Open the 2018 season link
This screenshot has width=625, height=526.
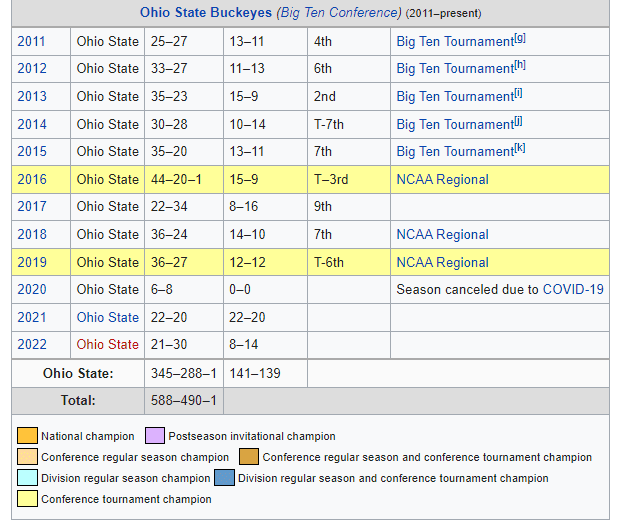[32, 234]
